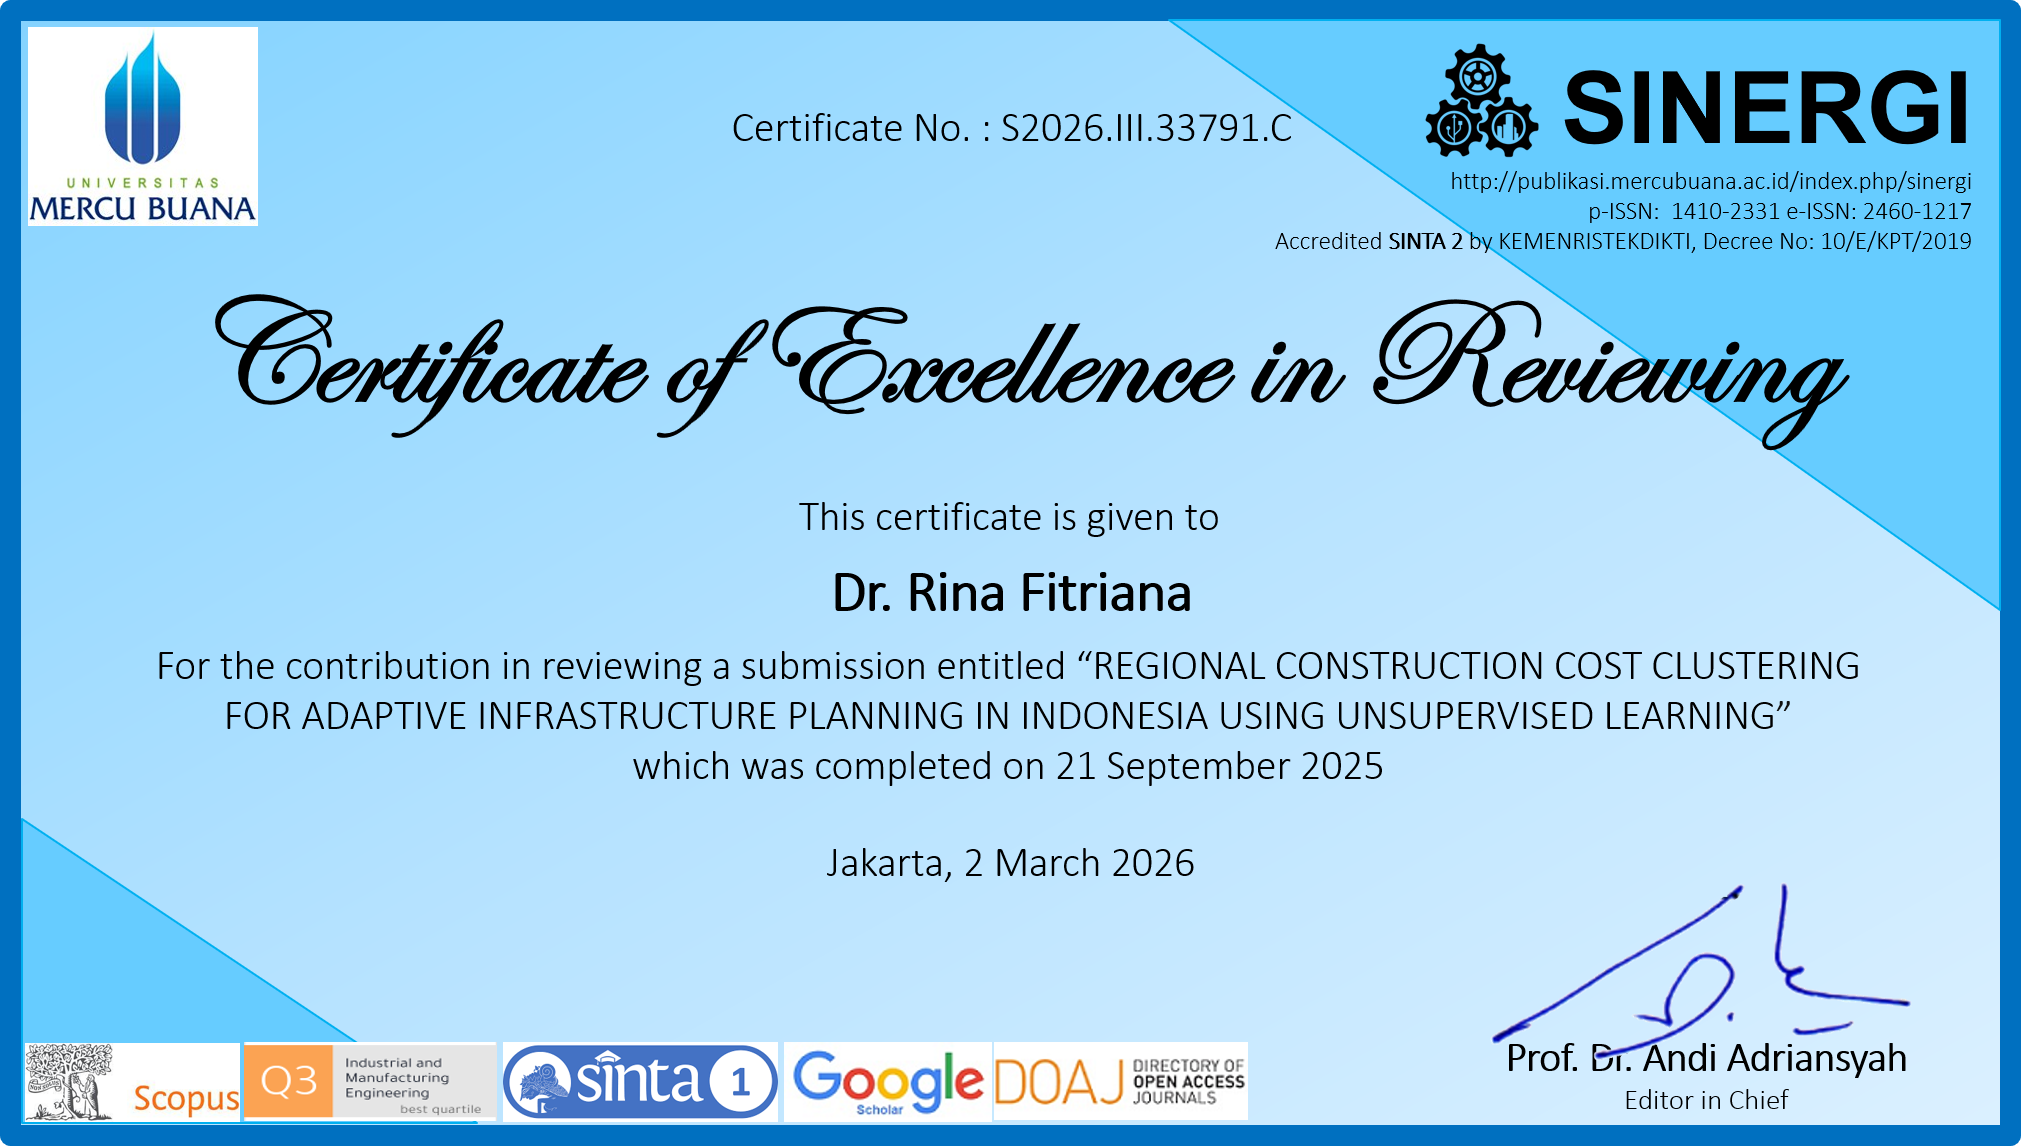Viewport: 2033px width, 1146px height.
Task: Click the SINERGI gears icon
Action: pos(1481,103)
